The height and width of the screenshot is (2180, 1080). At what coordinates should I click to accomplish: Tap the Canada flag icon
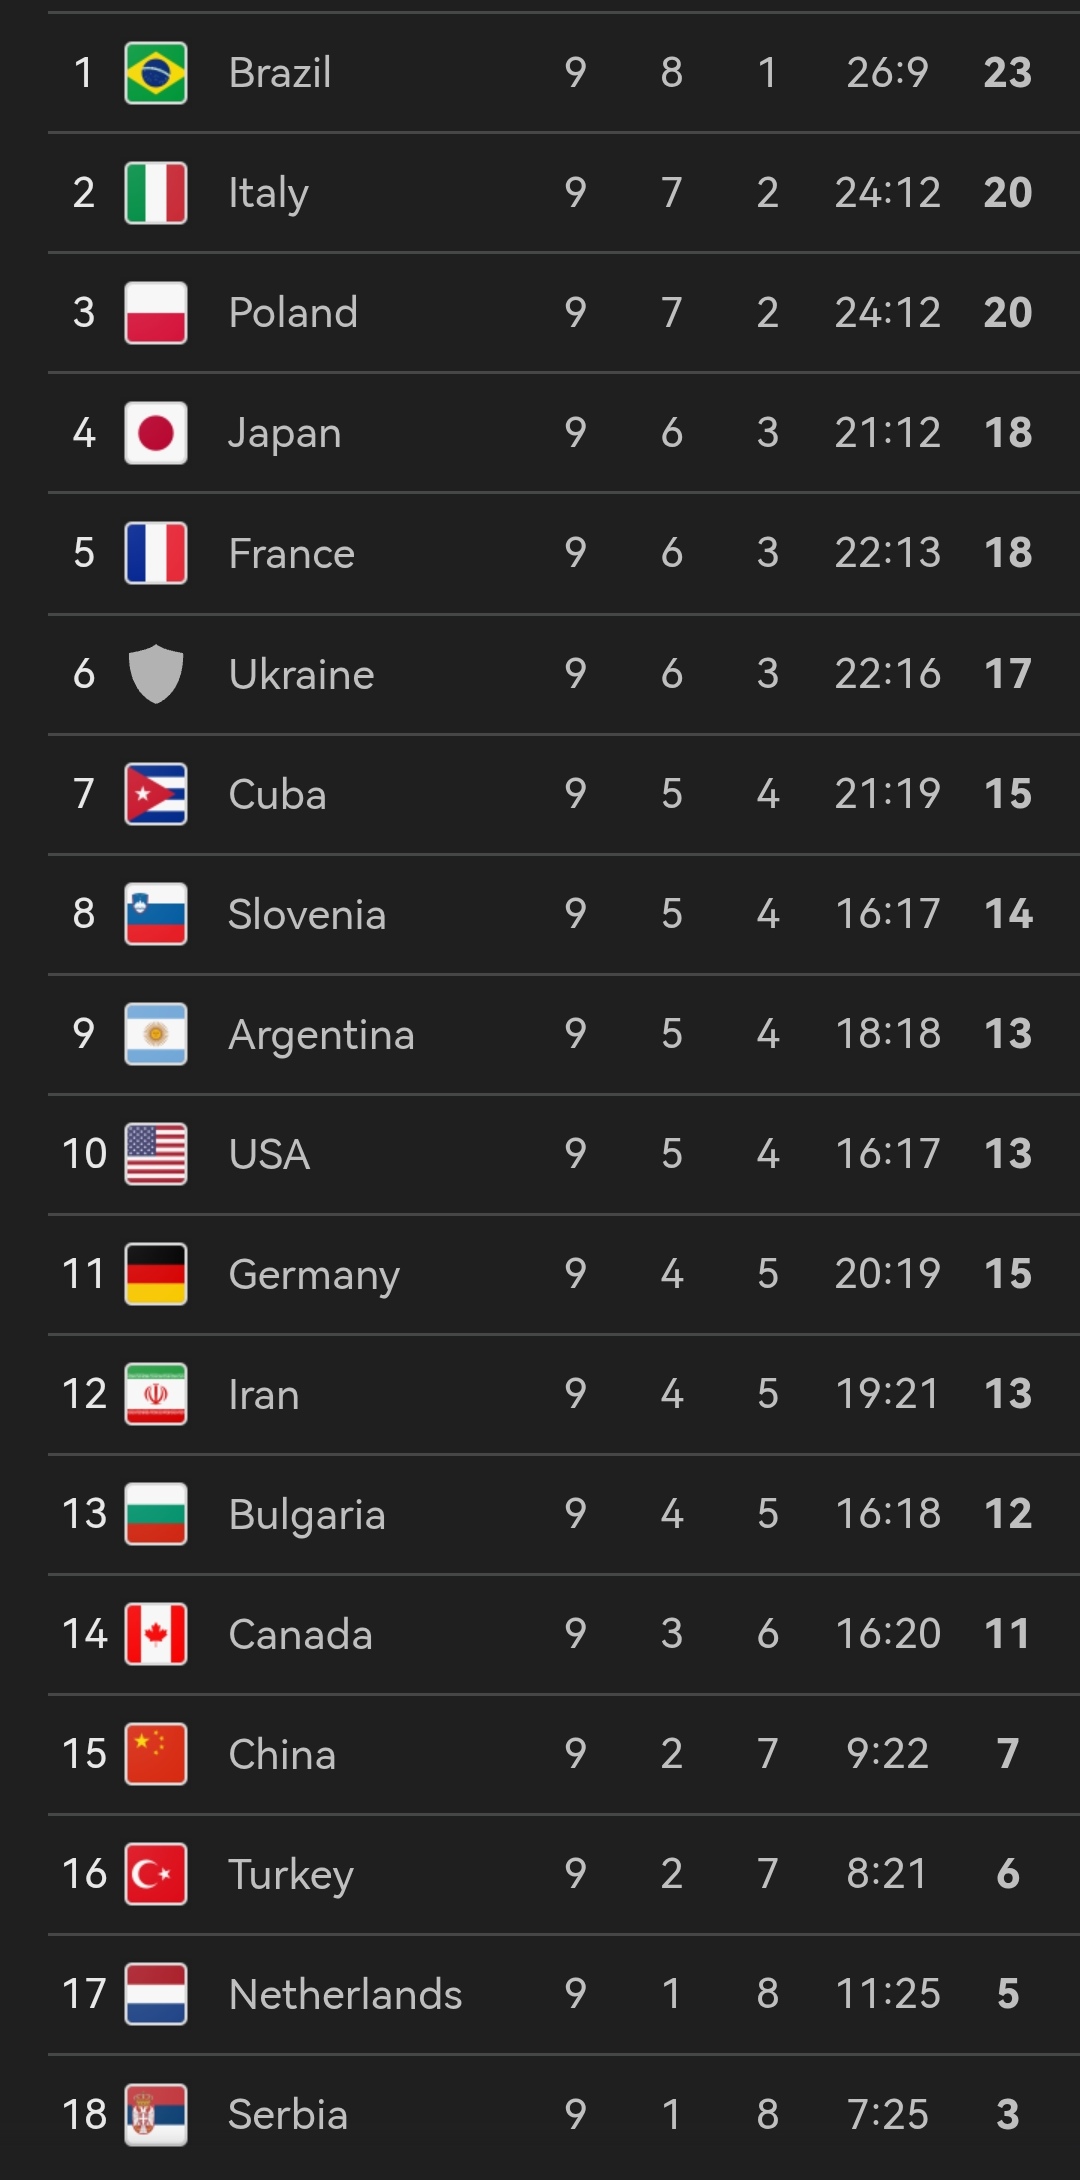156,1634
